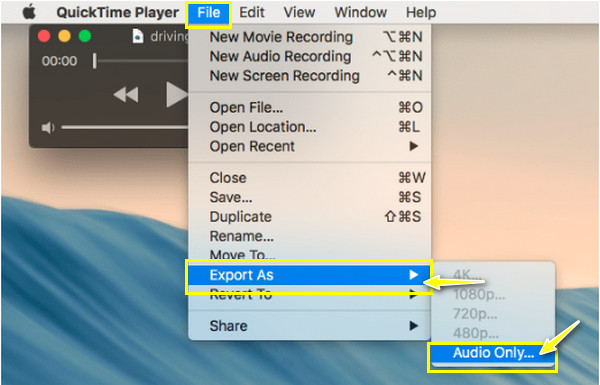Choose Audio Only… export option
This screenshot has width=600, height=385.
pyautogui.click(x=493, y=353)
